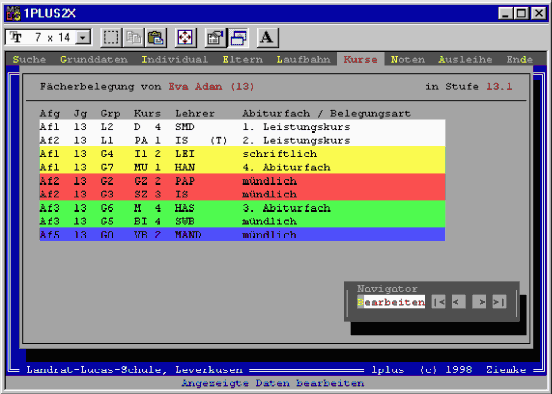Click status text 'Angezeigte Daten bearbeiten'
Viewport: 552px width, 394px height.
pyautogui.click(x=272, y=383)
